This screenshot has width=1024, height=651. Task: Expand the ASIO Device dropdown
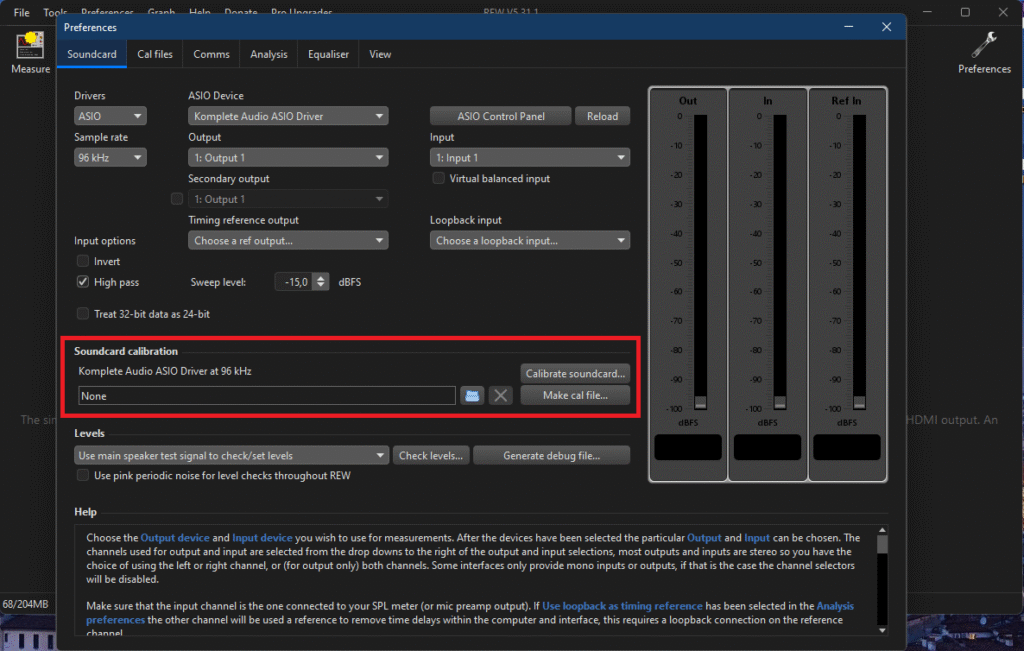tap(287, 117)
